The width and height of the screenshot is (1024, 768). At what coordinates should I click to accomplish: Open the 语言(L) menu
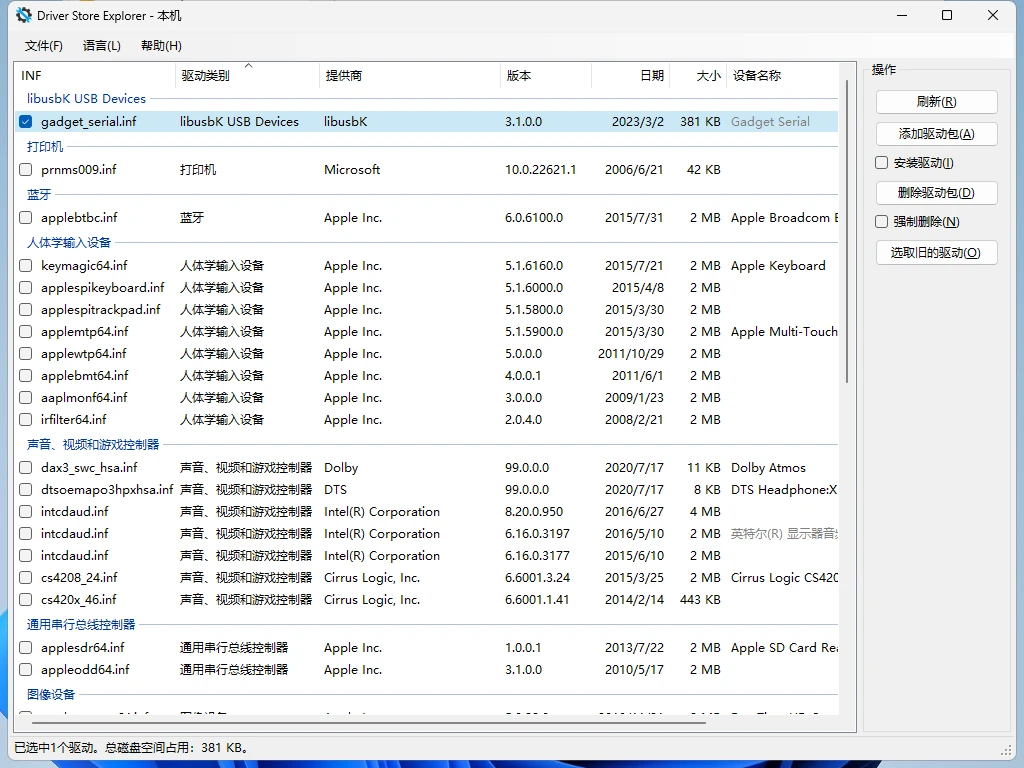(x=102, y=46)
